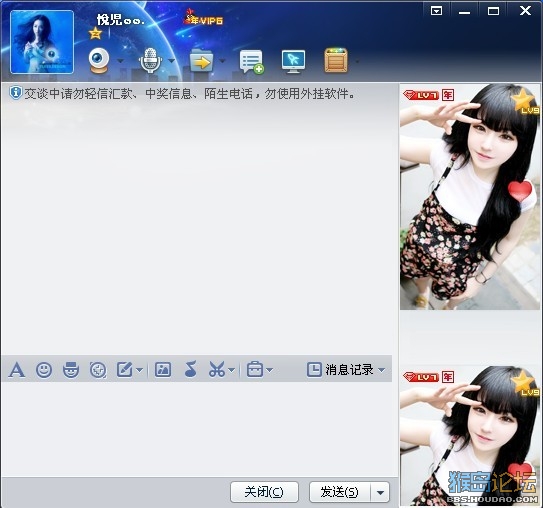Open 消息记录 message history
The height and width of the screenshot is (508, 543).
[x=349, y=370]
